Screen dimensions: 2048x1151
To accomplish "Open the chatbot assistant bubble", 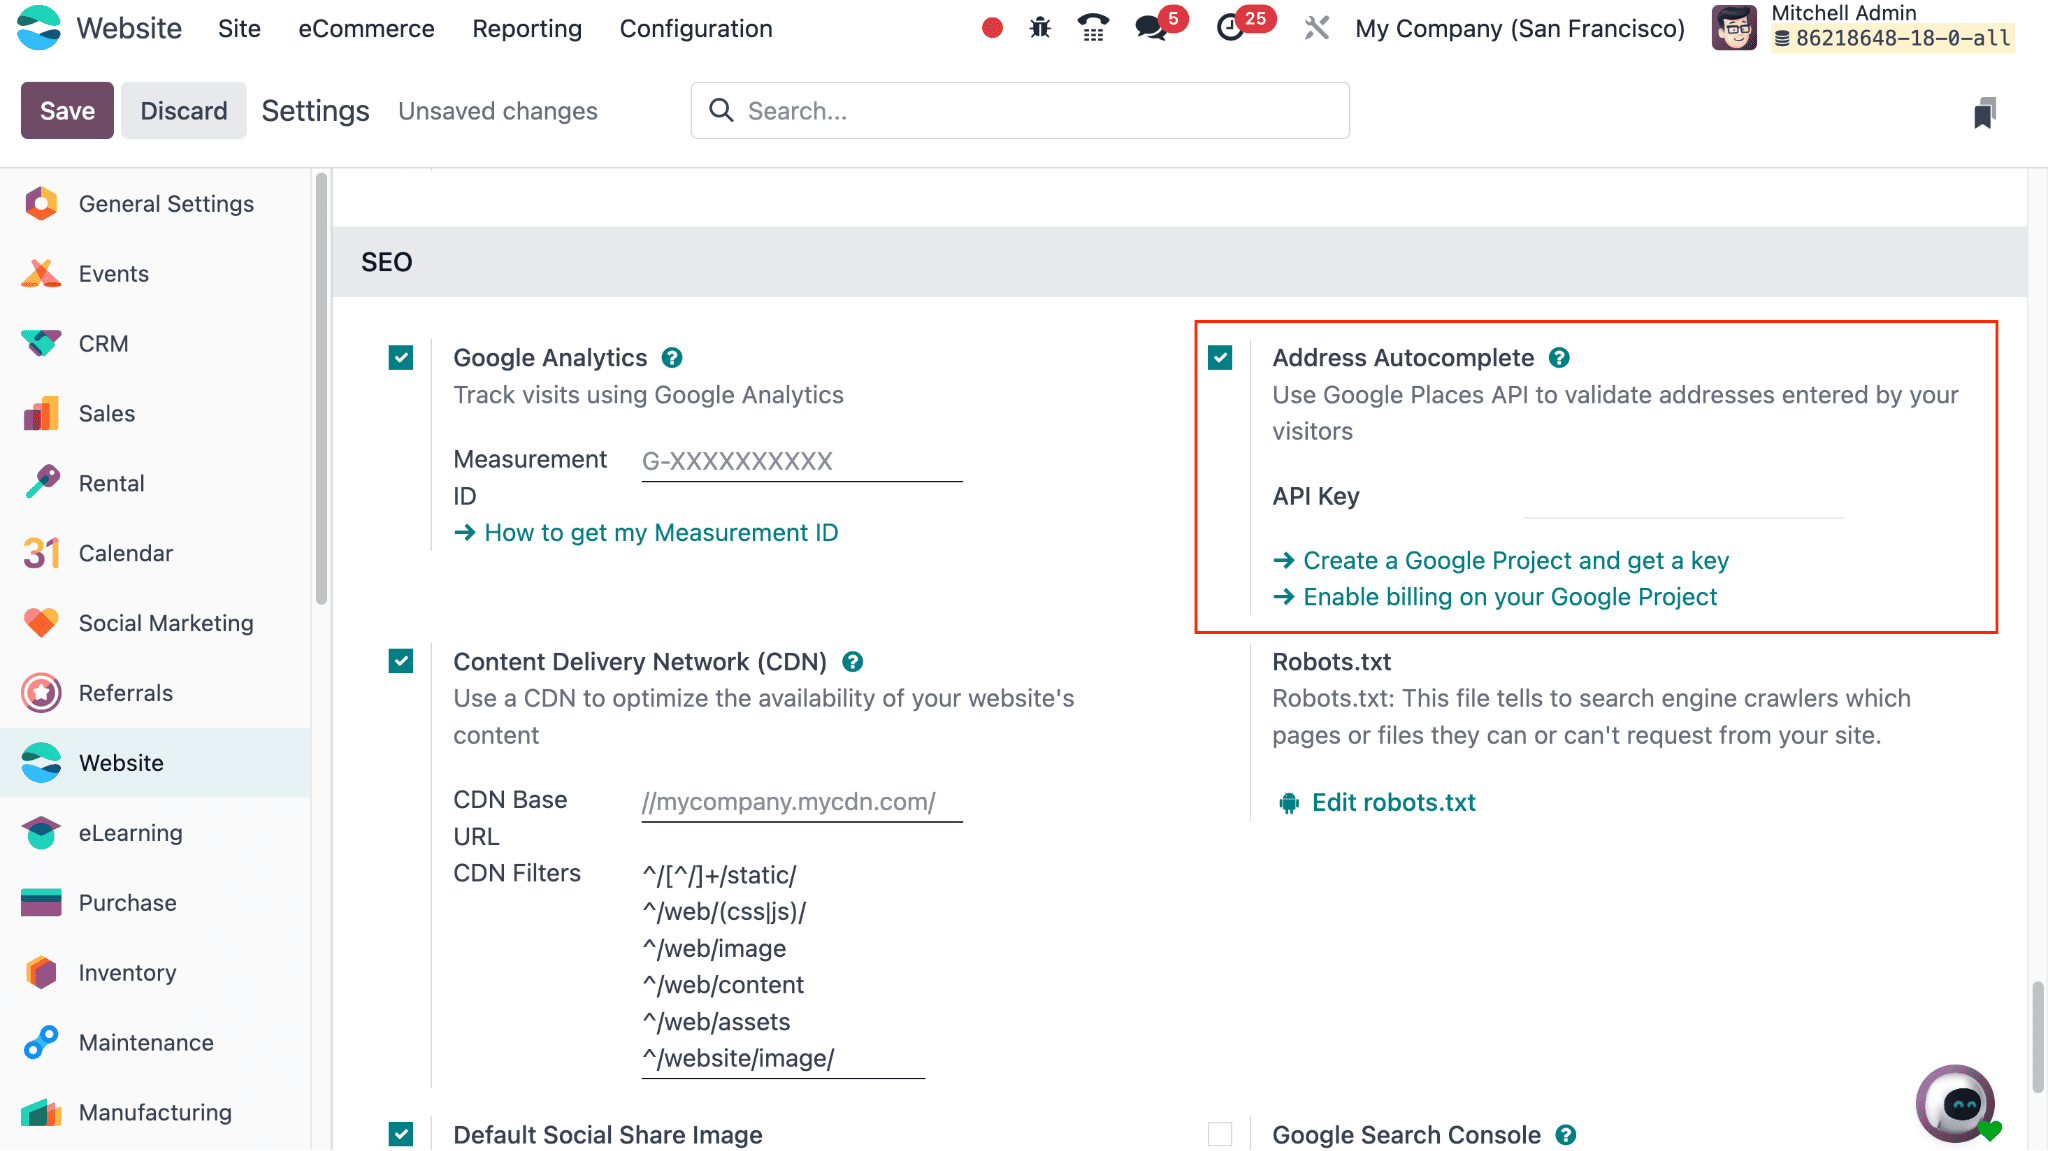I will point(1956,1104).
